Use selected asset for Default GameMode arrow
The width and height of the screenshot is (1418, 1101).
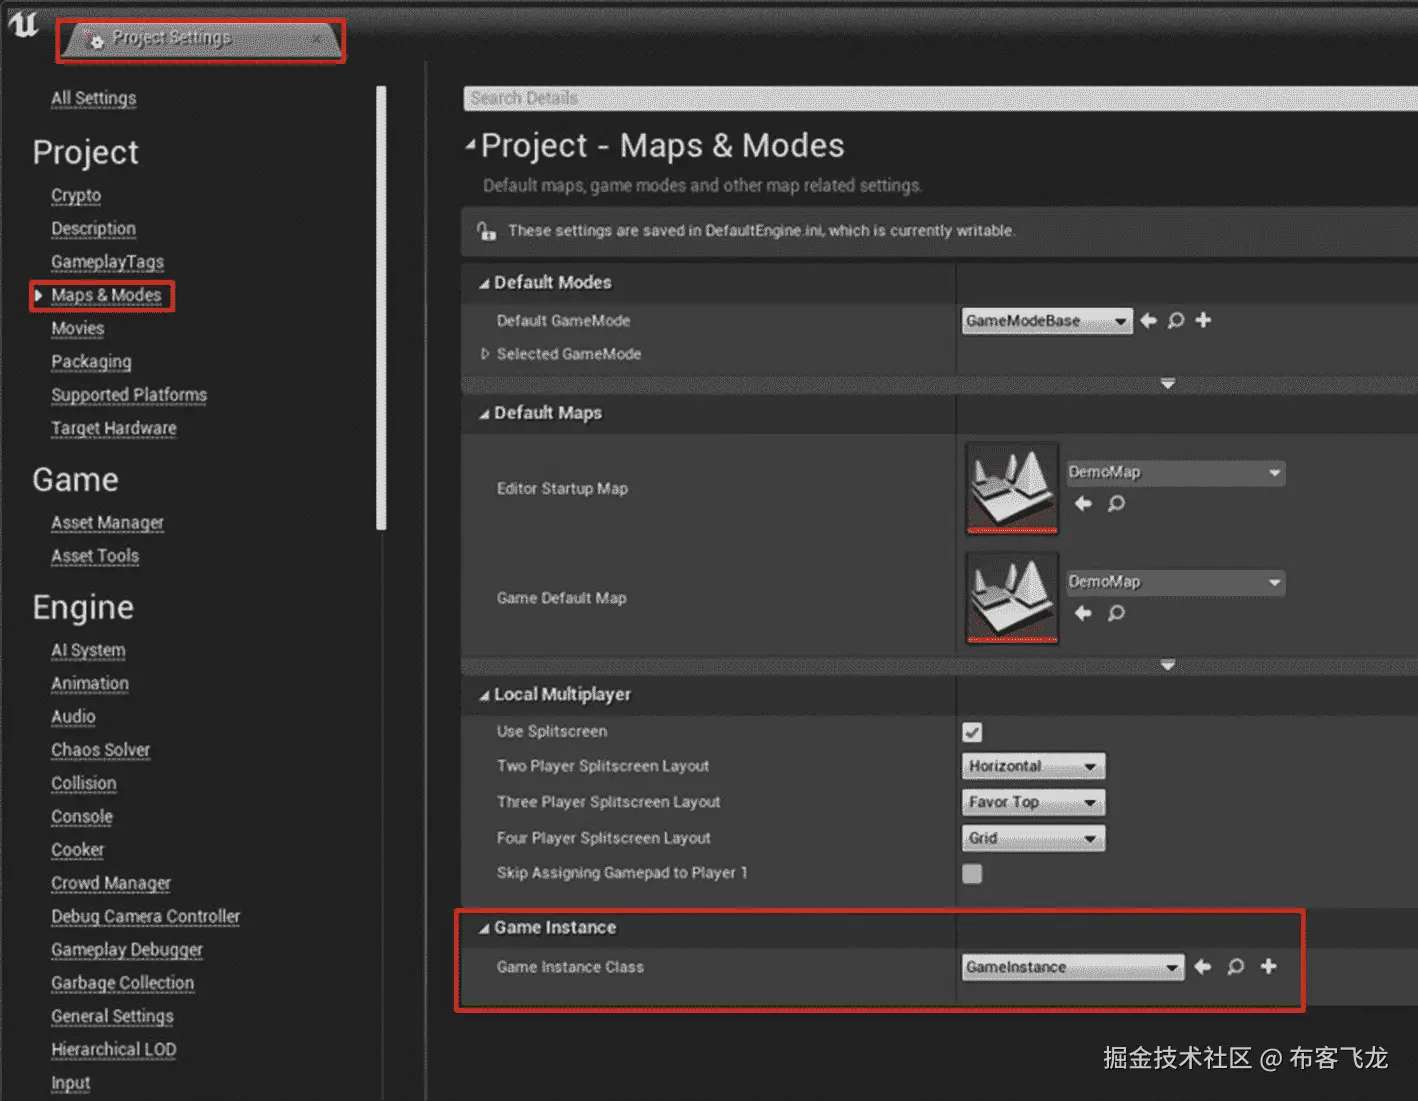pos(1148,320)
